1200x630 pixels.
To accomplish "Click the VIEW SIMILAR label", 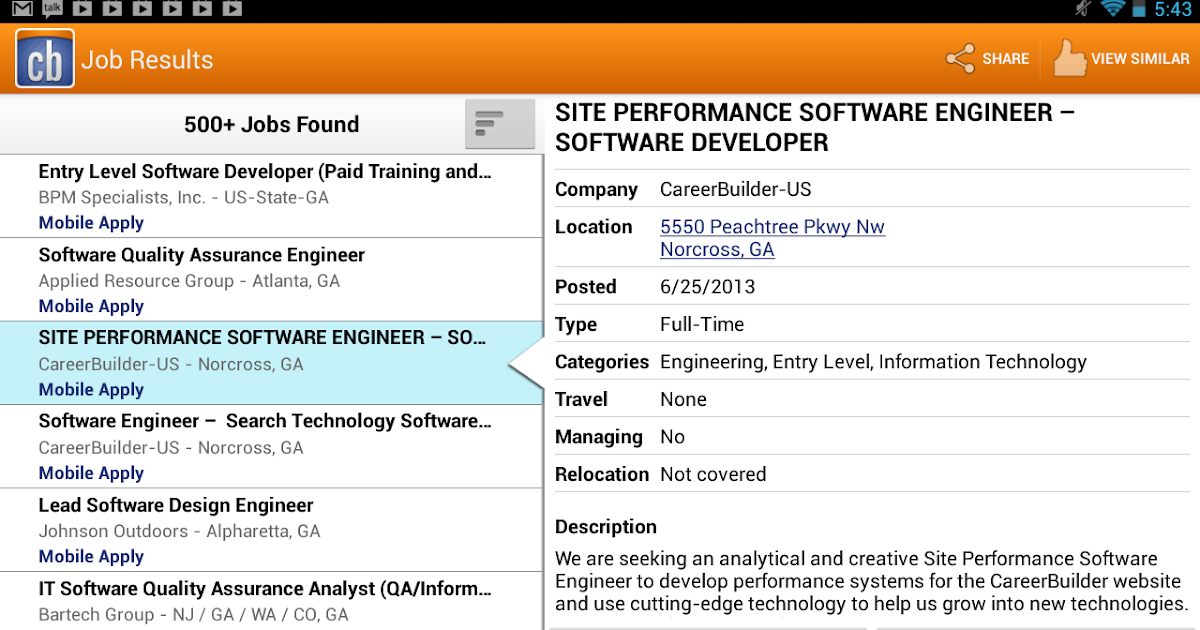I will [x=1140, y=59].
